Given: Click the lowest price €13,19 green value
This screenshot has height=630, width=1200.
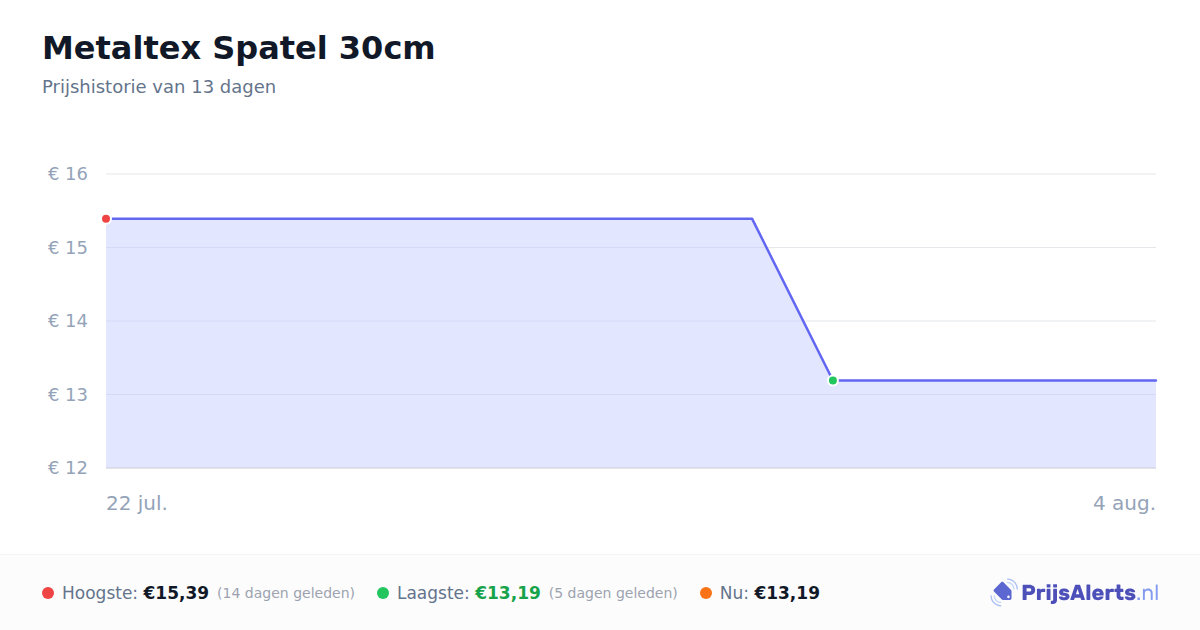Looking at the screenshot, I should (x=508, y=593).
